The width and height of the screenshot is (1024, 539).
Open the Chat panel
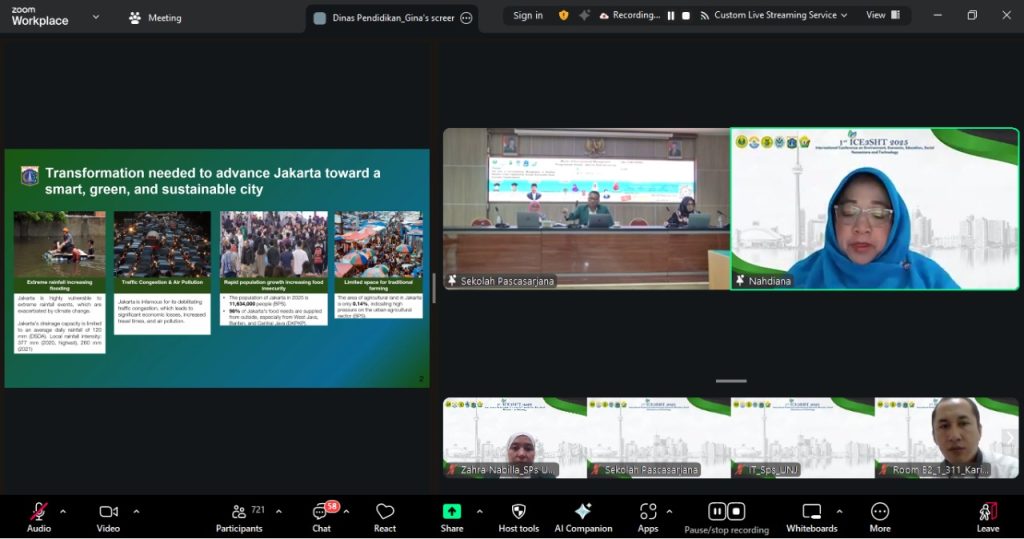pyautogui.click(x=321, y=512)
